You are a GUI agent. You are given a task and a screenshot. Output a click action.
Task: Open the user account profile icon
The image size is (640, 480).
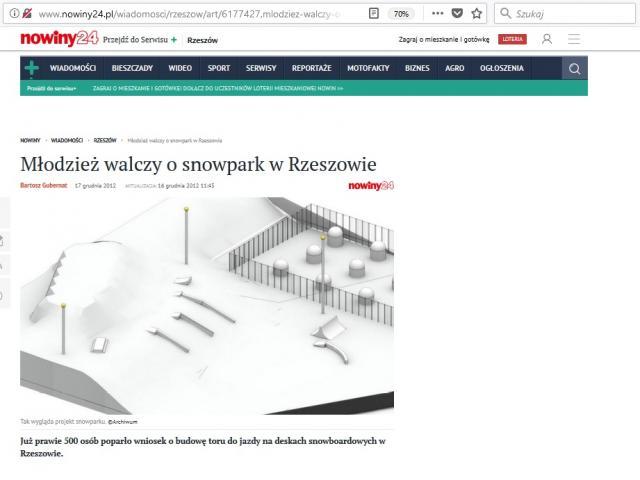pyautogui.click(x=547, y=39)
